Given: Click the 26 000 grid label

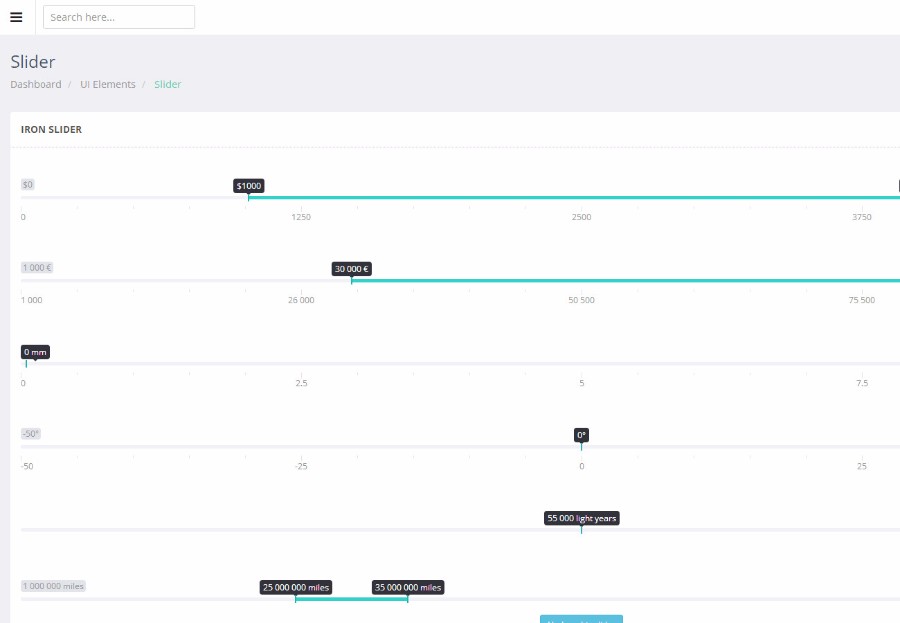Looking at the screenshot, I should click(x=301, y=300).
